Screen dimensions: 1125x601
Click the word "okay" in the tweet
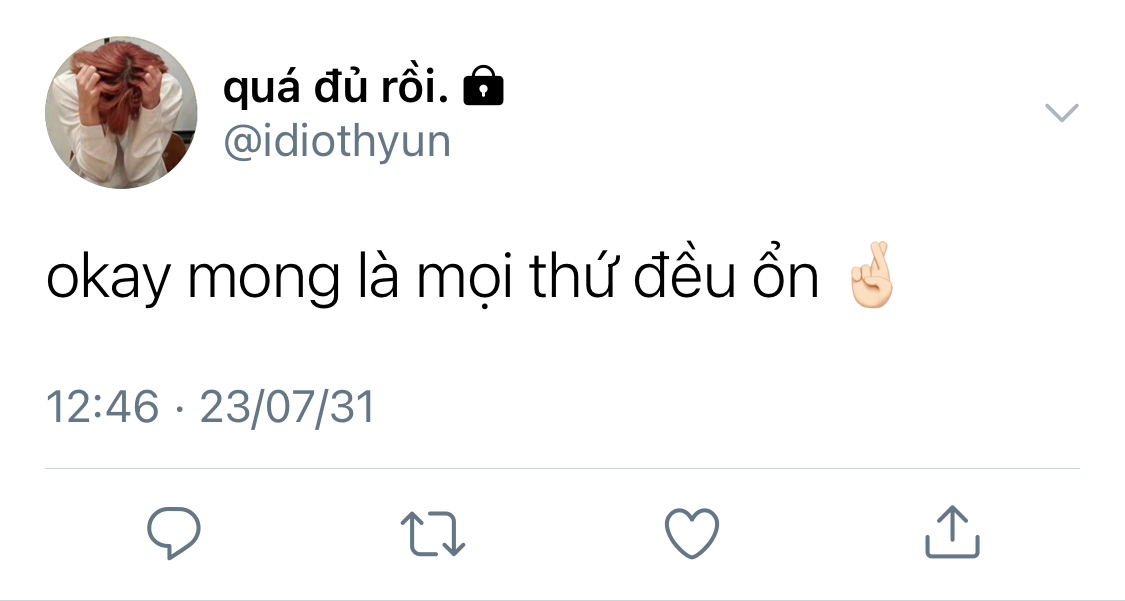(108, 279)
